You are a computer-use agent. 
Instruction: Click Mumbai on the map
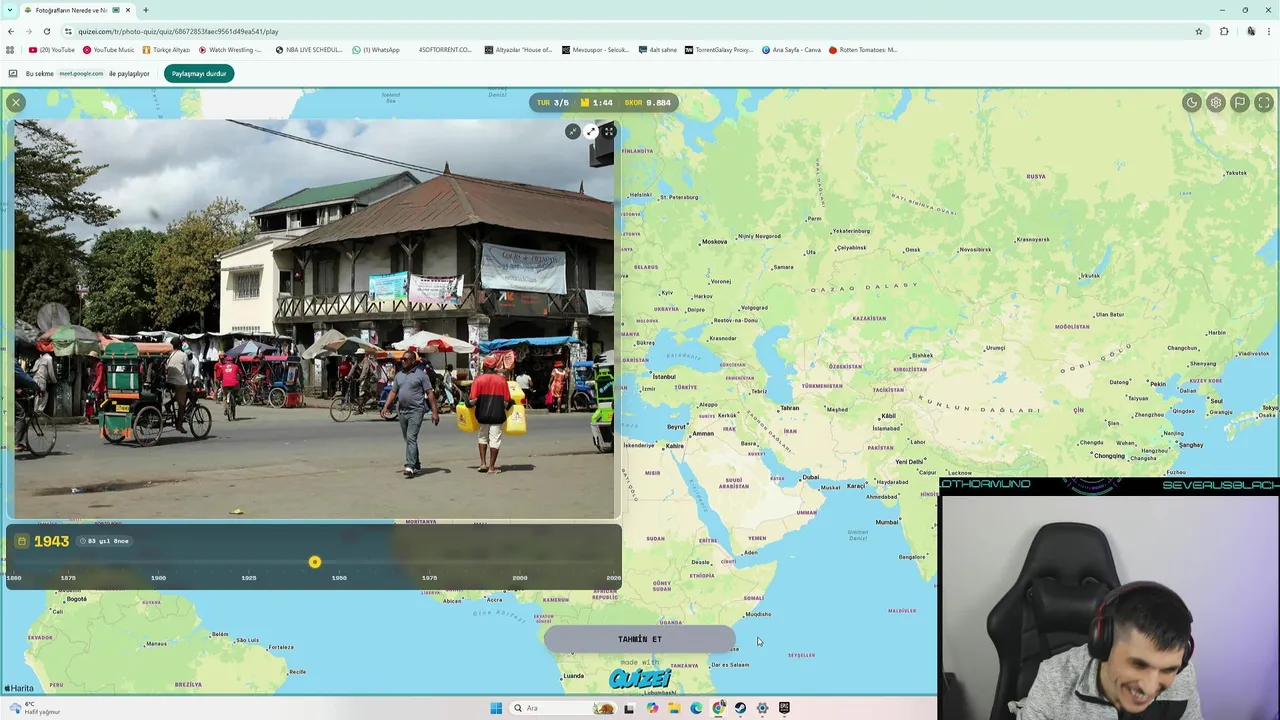[887, 521]
